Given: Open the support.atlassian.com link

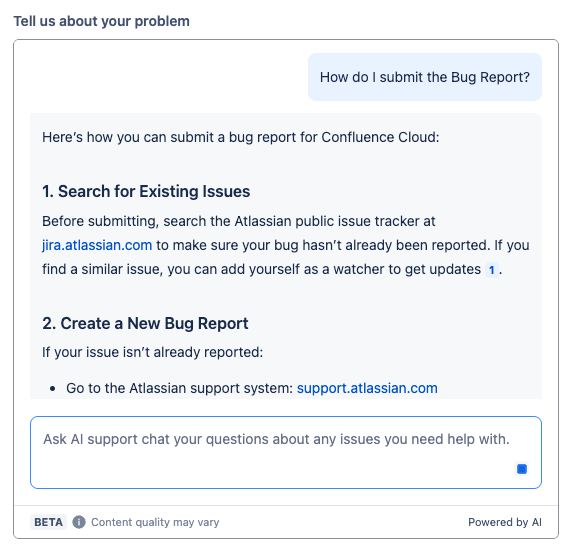Looking at the screenshot, I should coord(367,388).
